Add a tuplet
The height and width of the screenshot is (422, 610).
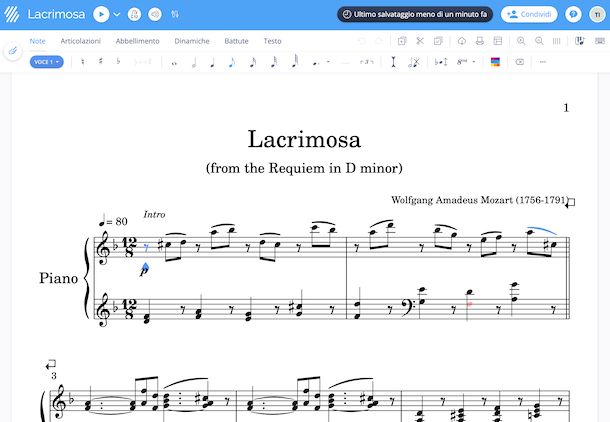click(x=366, y=61)
